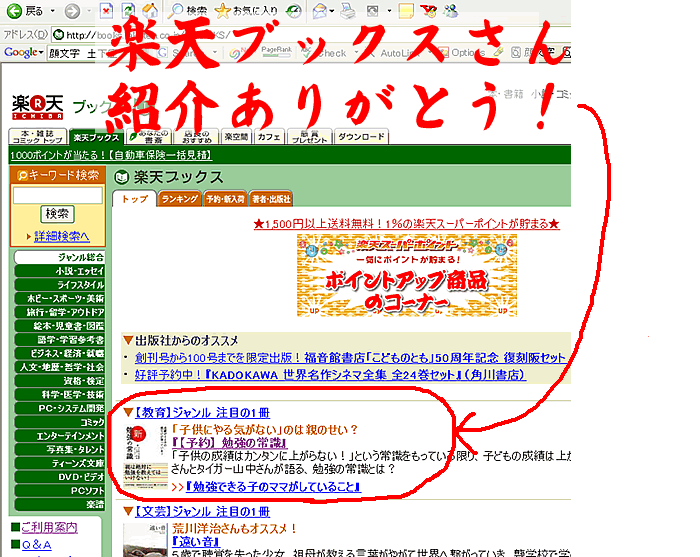
Task: Select DVD・ビデオ genre
Action: [x=59, y=477]
